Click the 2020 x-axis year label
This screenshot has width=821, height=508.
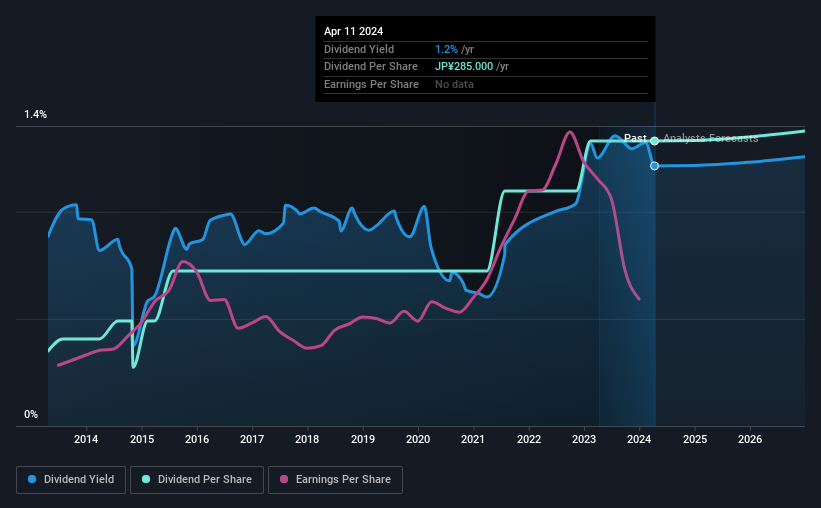[418, 439]
